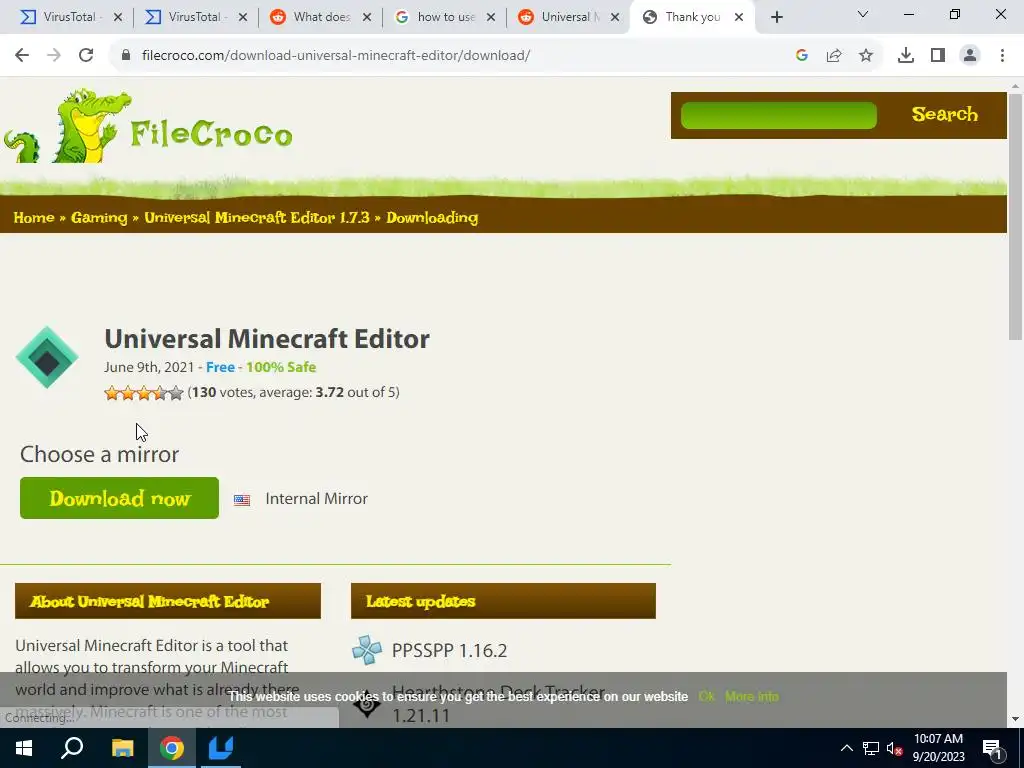The image size is (1024, 768).
Task: Click the Chrome taskbar icon
Action: point(172,748)
